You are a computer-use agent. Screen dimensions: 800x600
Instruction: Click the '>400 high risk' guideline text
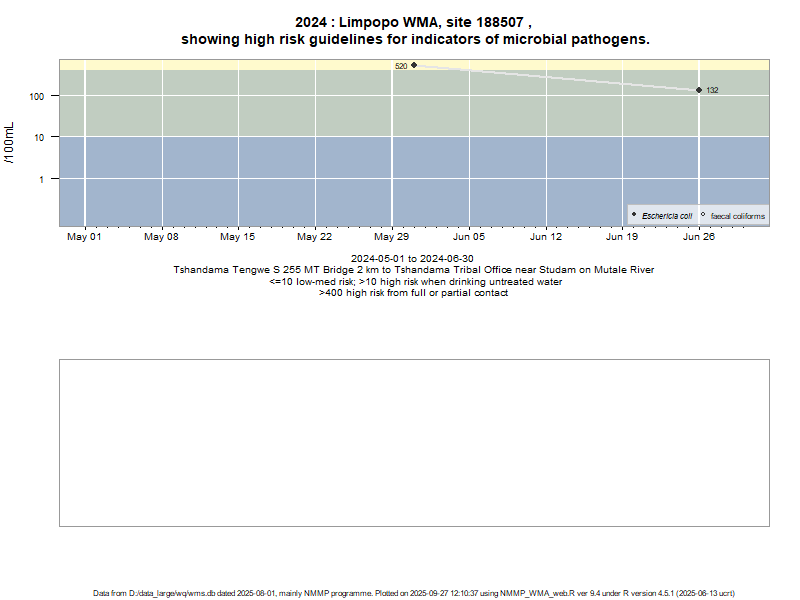[x=413, y=293]
